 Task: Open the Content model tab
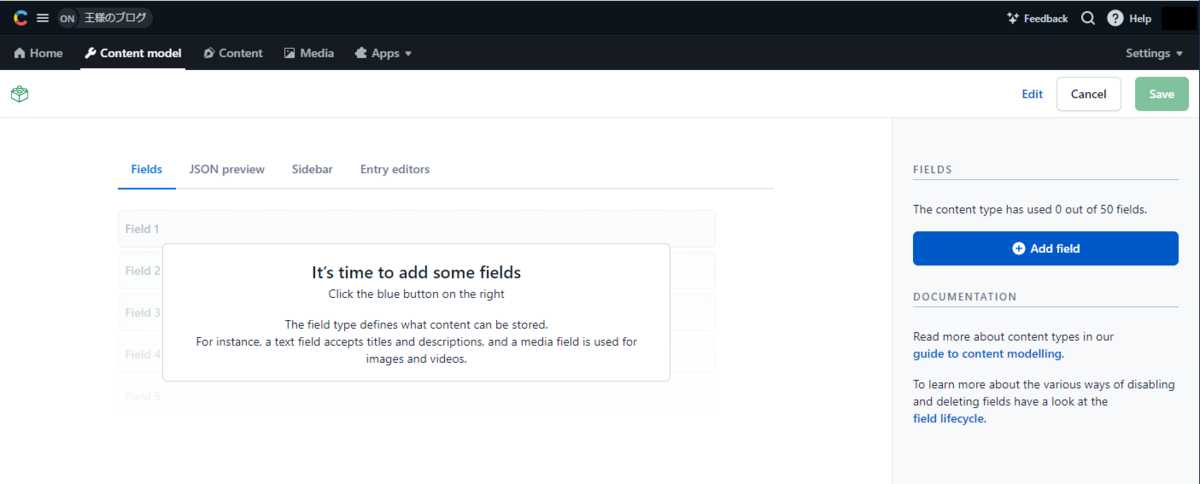point(133,53)
